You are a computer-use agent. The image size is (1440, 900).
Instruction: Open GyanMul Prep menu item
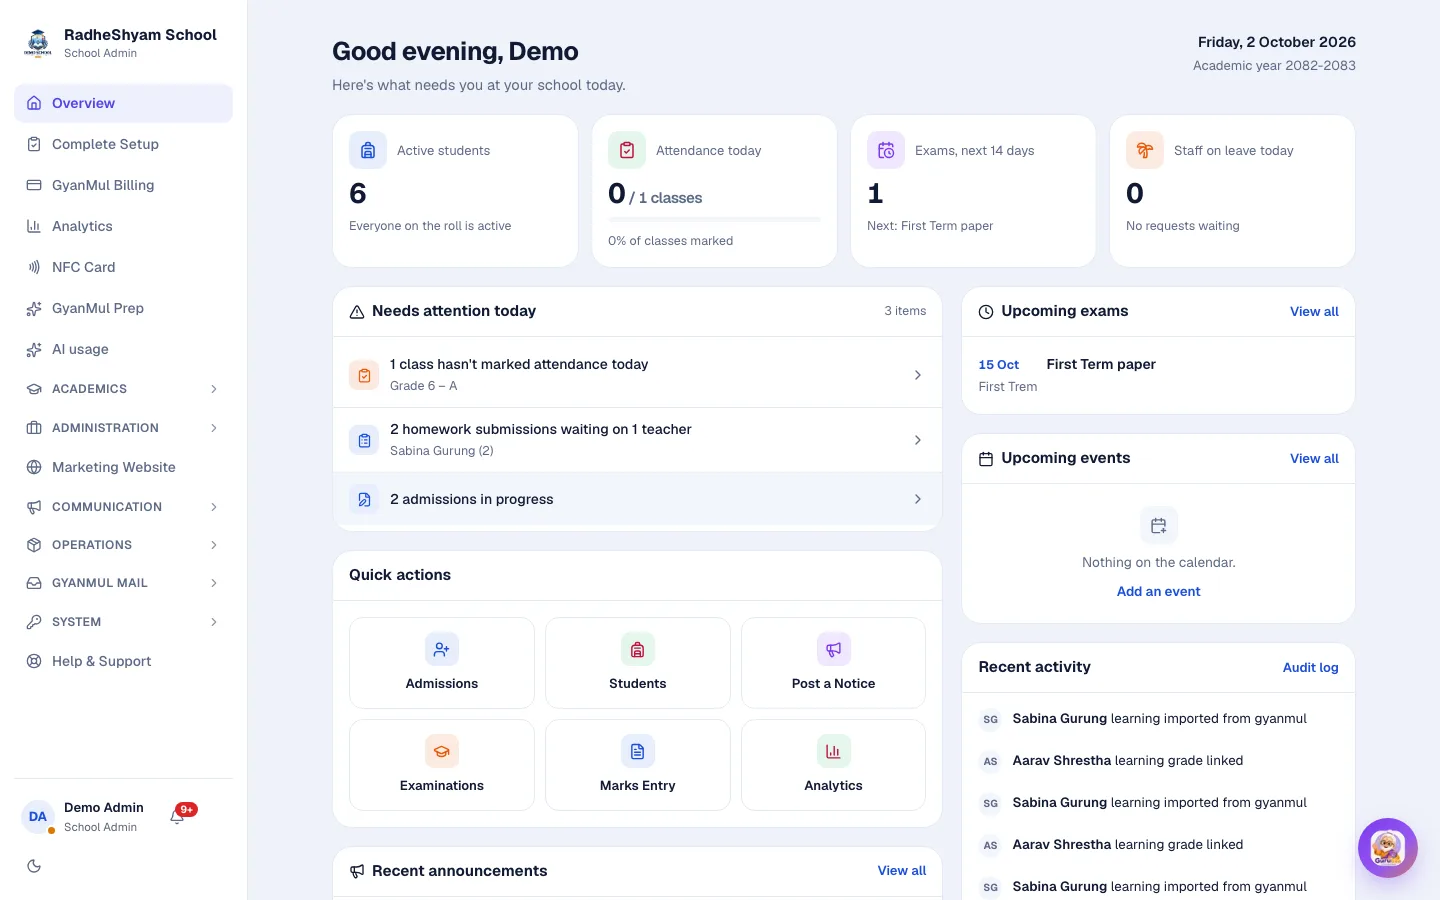(x=123, y=308)
